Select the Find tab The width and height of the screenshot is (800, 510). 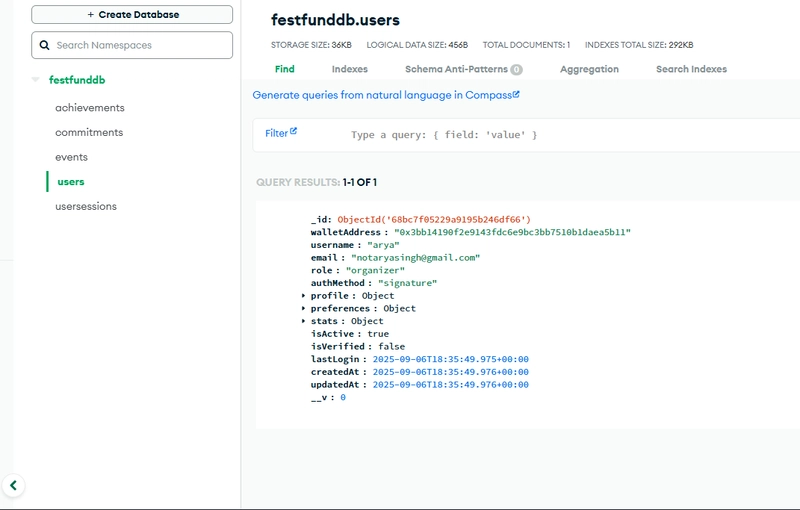tap(285, 69)
